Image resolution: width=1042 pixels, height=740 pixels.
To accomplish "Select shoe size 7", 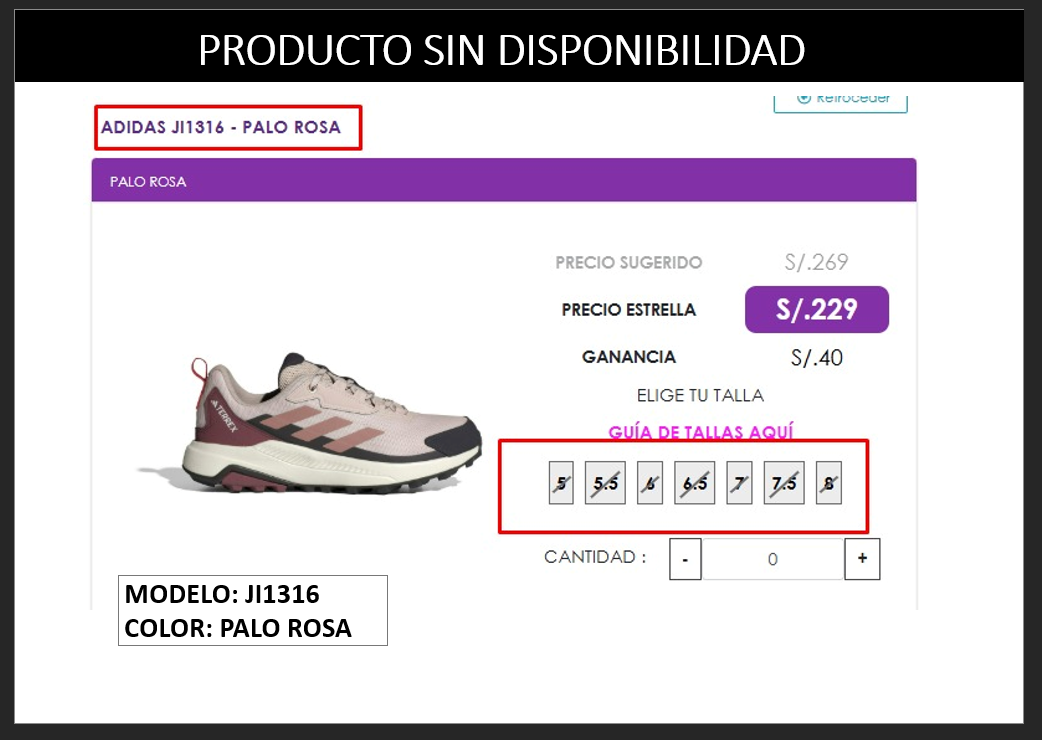I will [739, 483].
